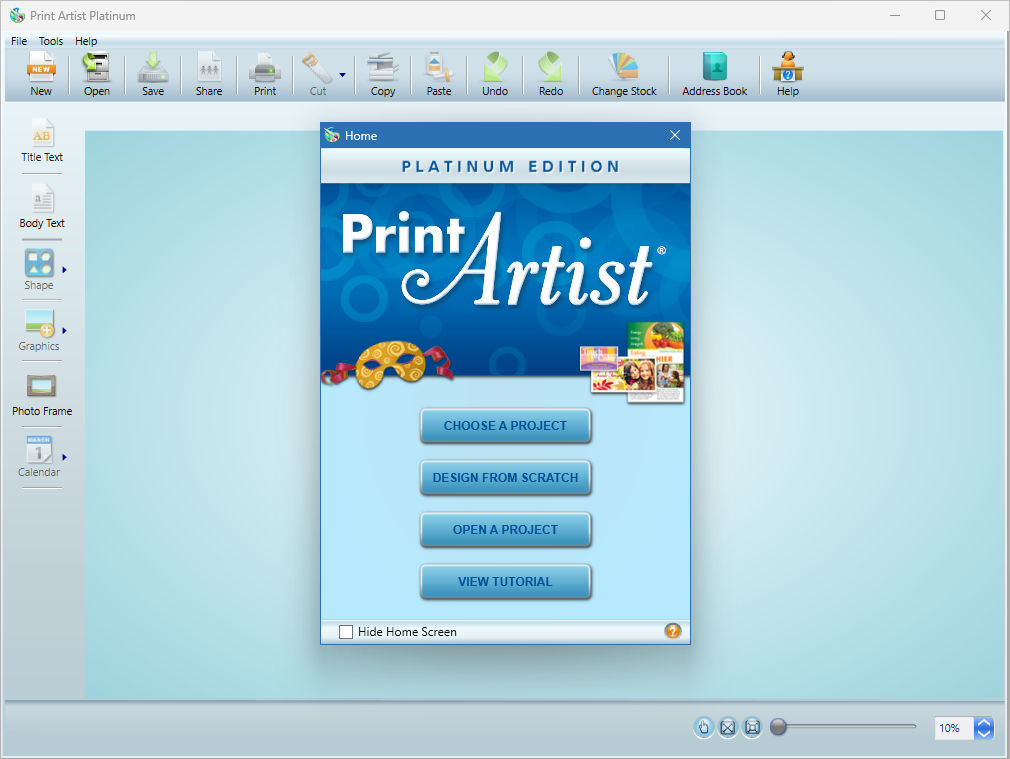
Task: Expand the Calendar tool arrow
Action: tap(64, 457)
